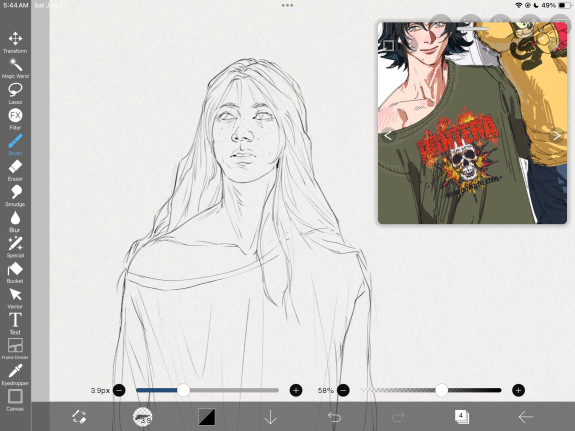Pick the Eraser tool
The image size is (575, 431).
(x=15, y=171)
